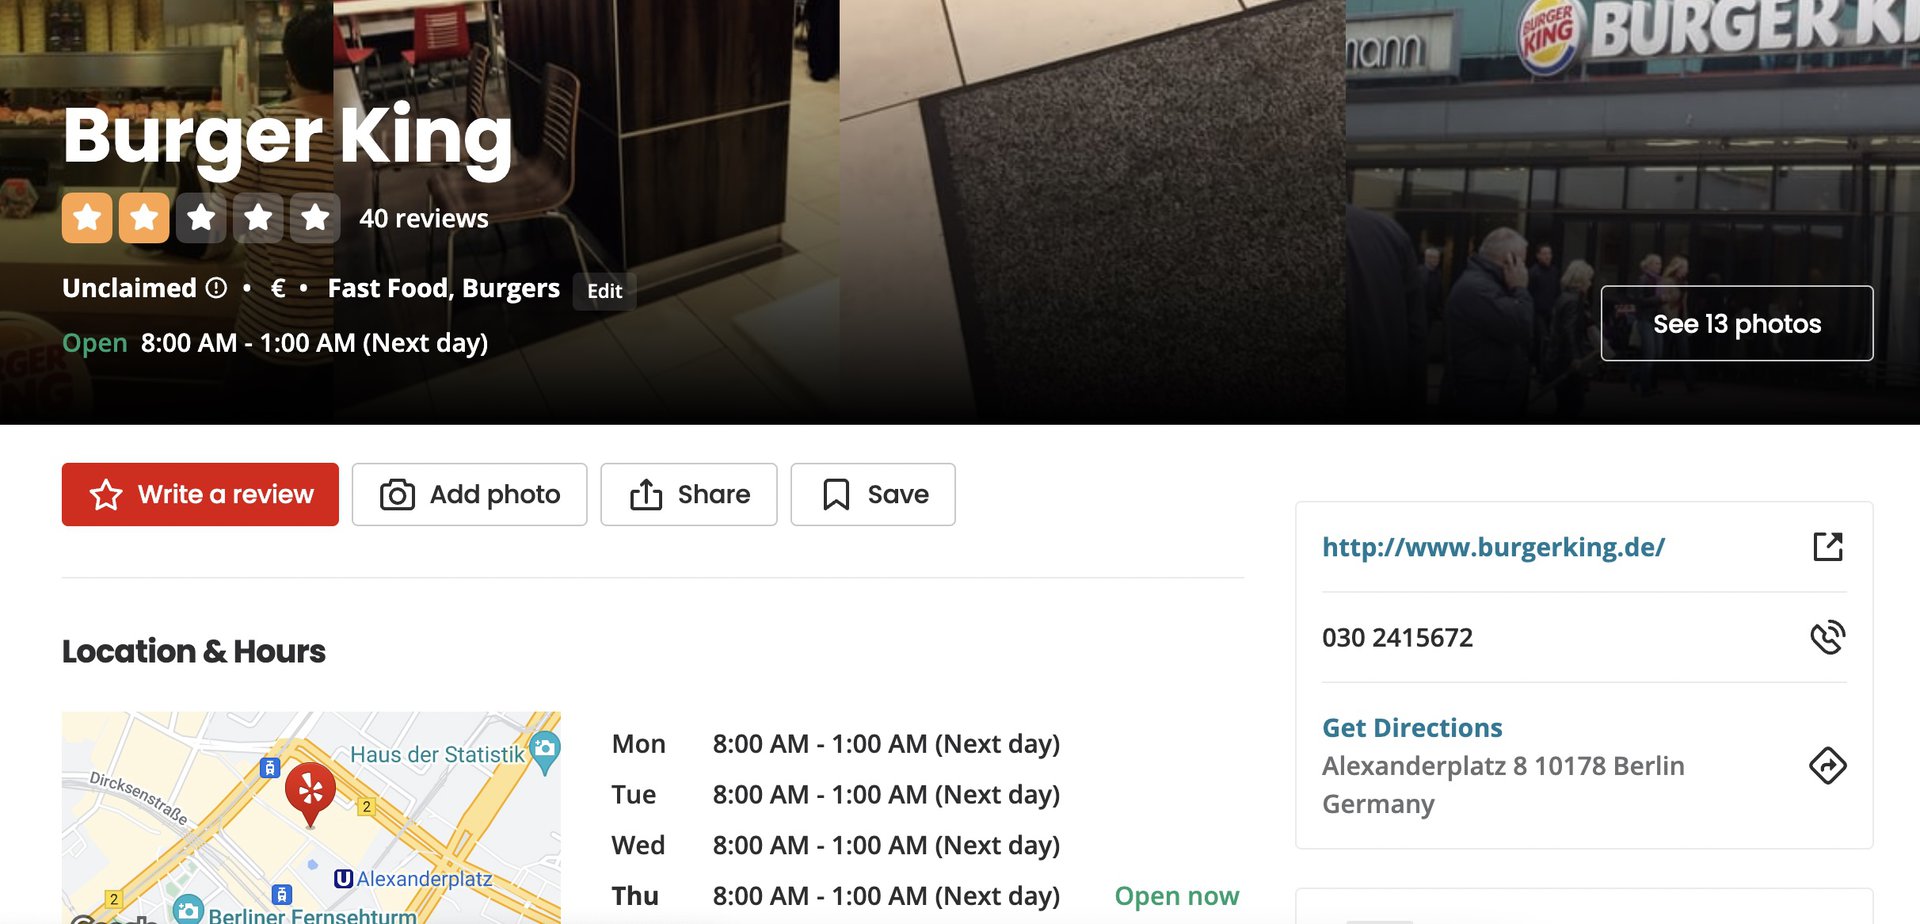
Task: Open the location map thumbnail
Action: [x=311, y=818]
